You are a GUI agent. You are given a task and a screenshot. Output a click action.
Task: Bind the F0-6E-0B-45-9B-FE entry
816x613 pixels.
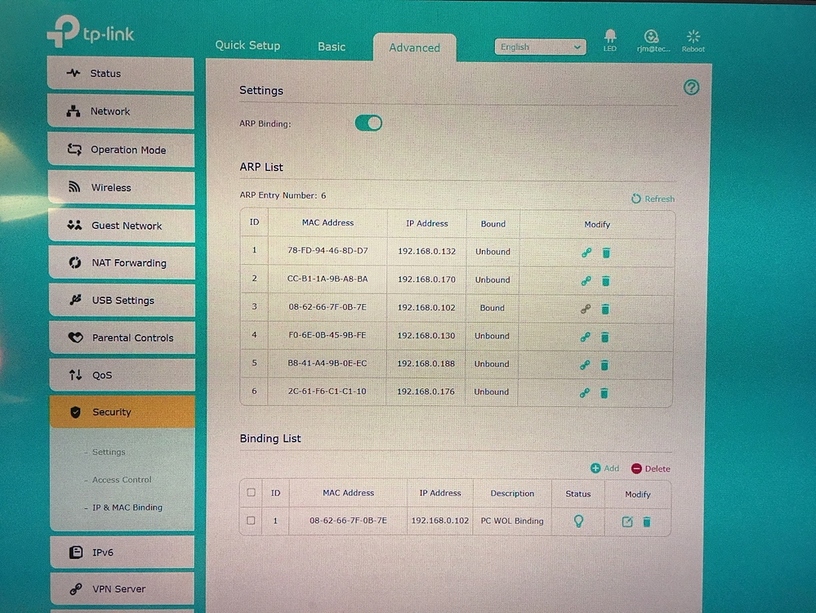[x=585, y=337]
